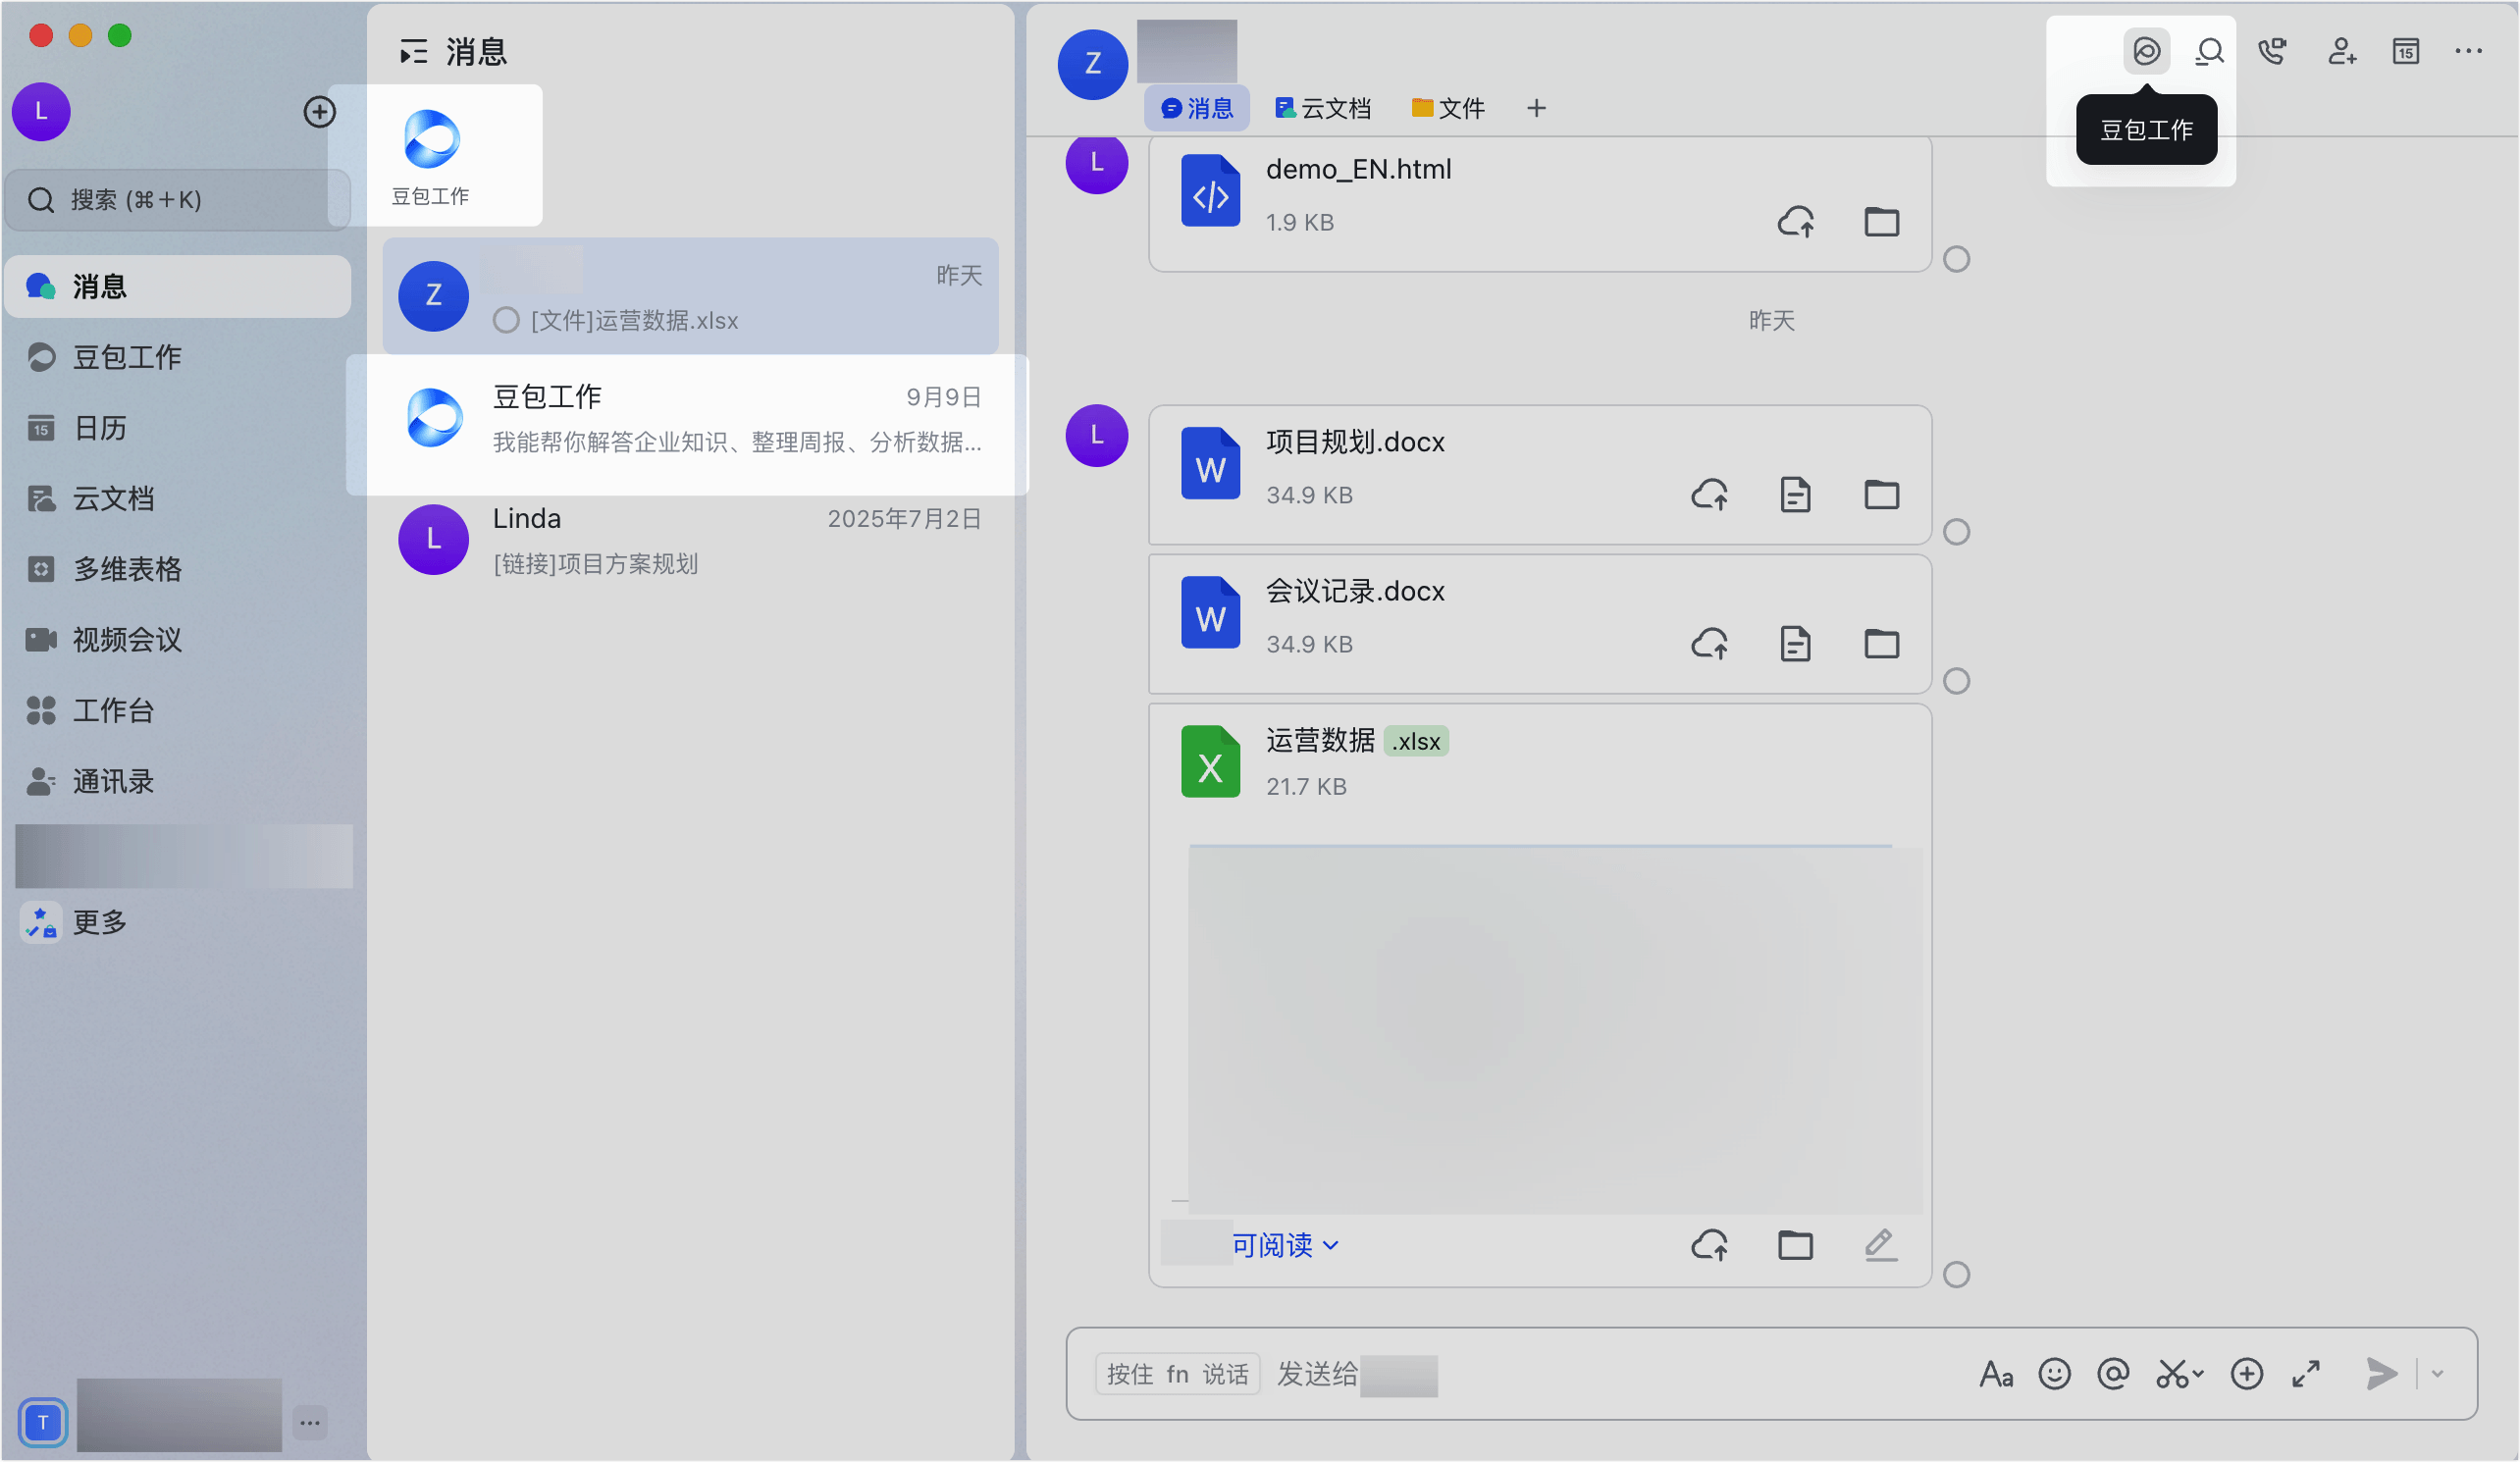Open the calendar icon in chat header
Image resolution: width=2520 pixels, height=1462 pixels.
coord(2405,51)
